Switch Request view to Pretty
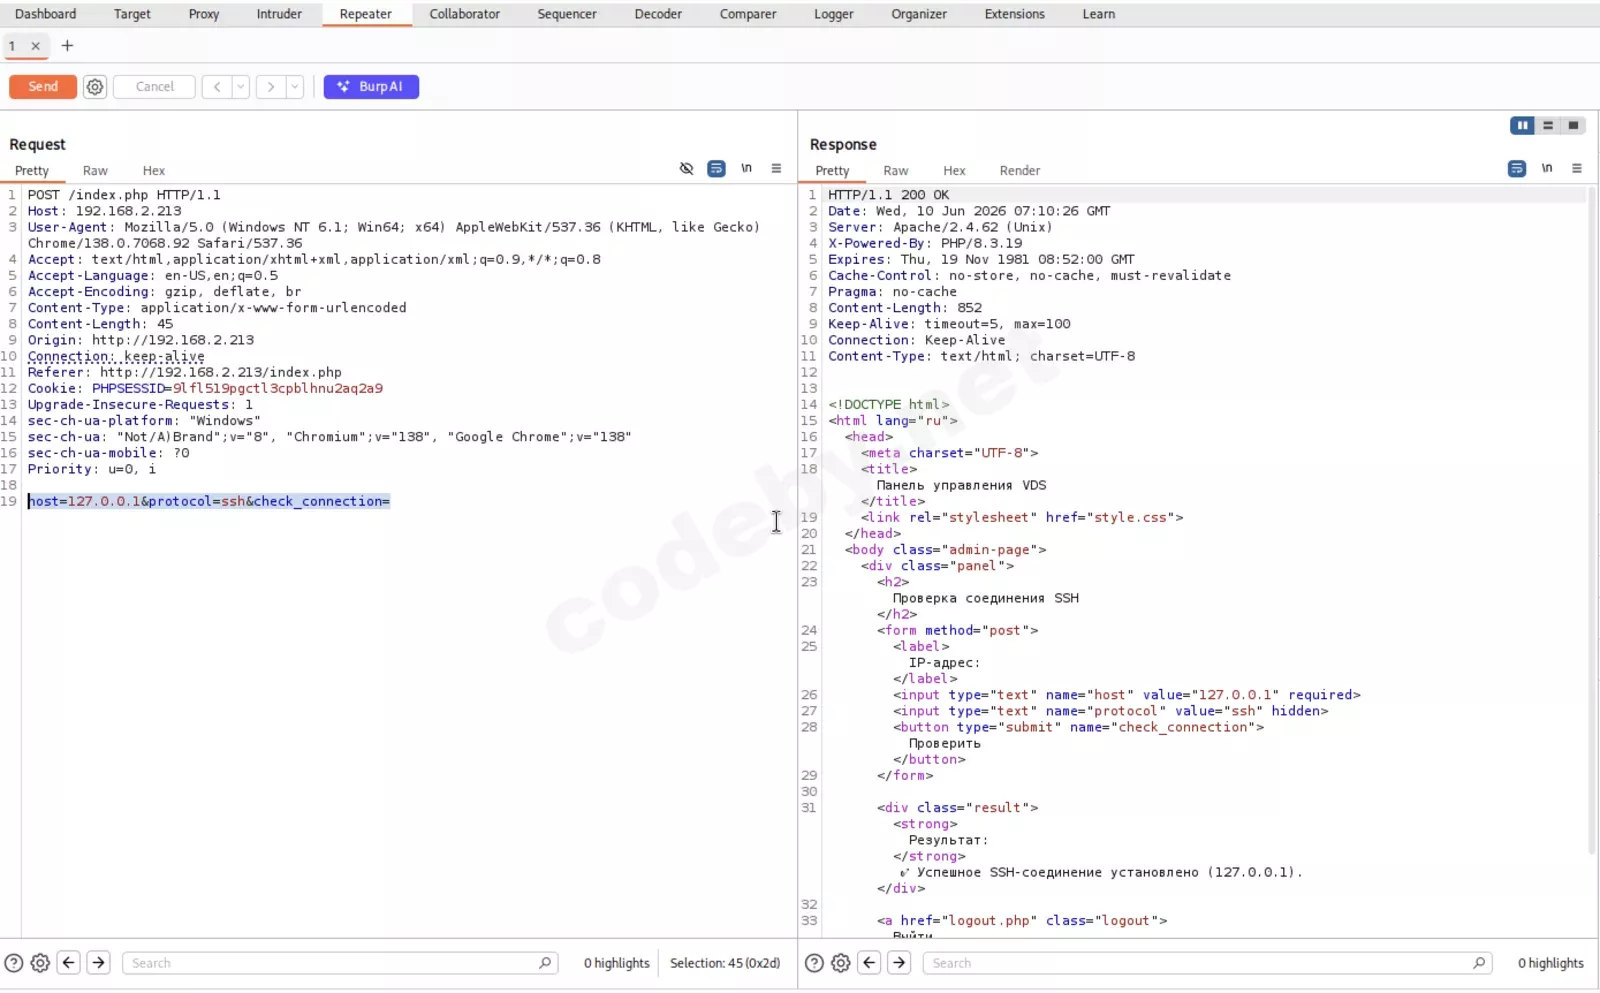The height and width of the screenshot is (993, 1600). (32, 171)
